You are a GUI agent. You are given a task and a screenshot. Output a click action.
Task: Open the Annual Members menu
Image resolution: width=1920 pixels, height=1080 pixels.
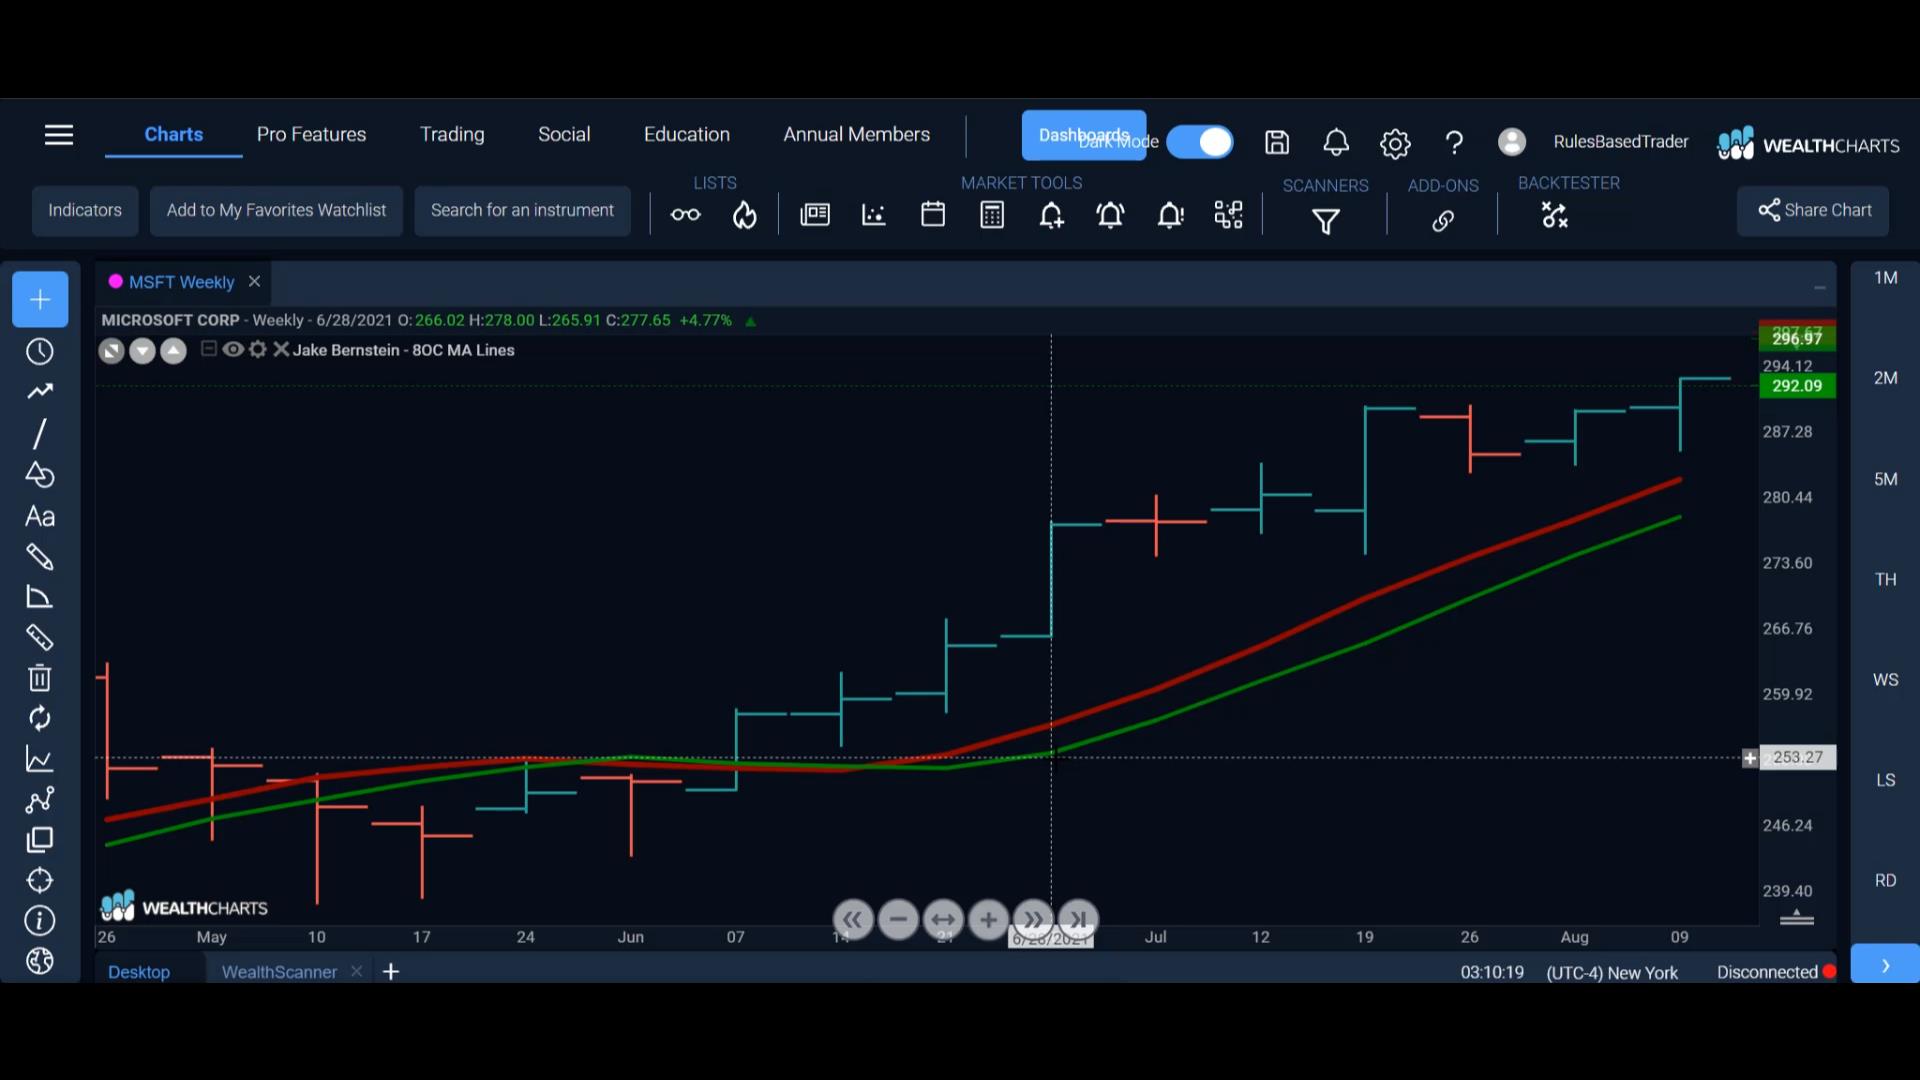[x=857, y=135]
